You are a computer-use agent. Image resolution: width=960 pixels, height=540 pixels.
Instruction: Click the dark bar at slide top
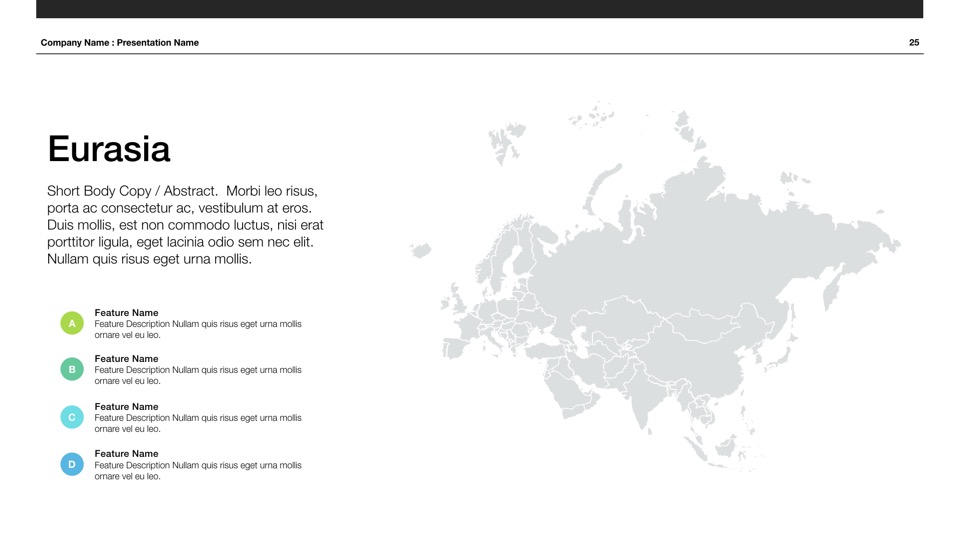tap(480, 9)
